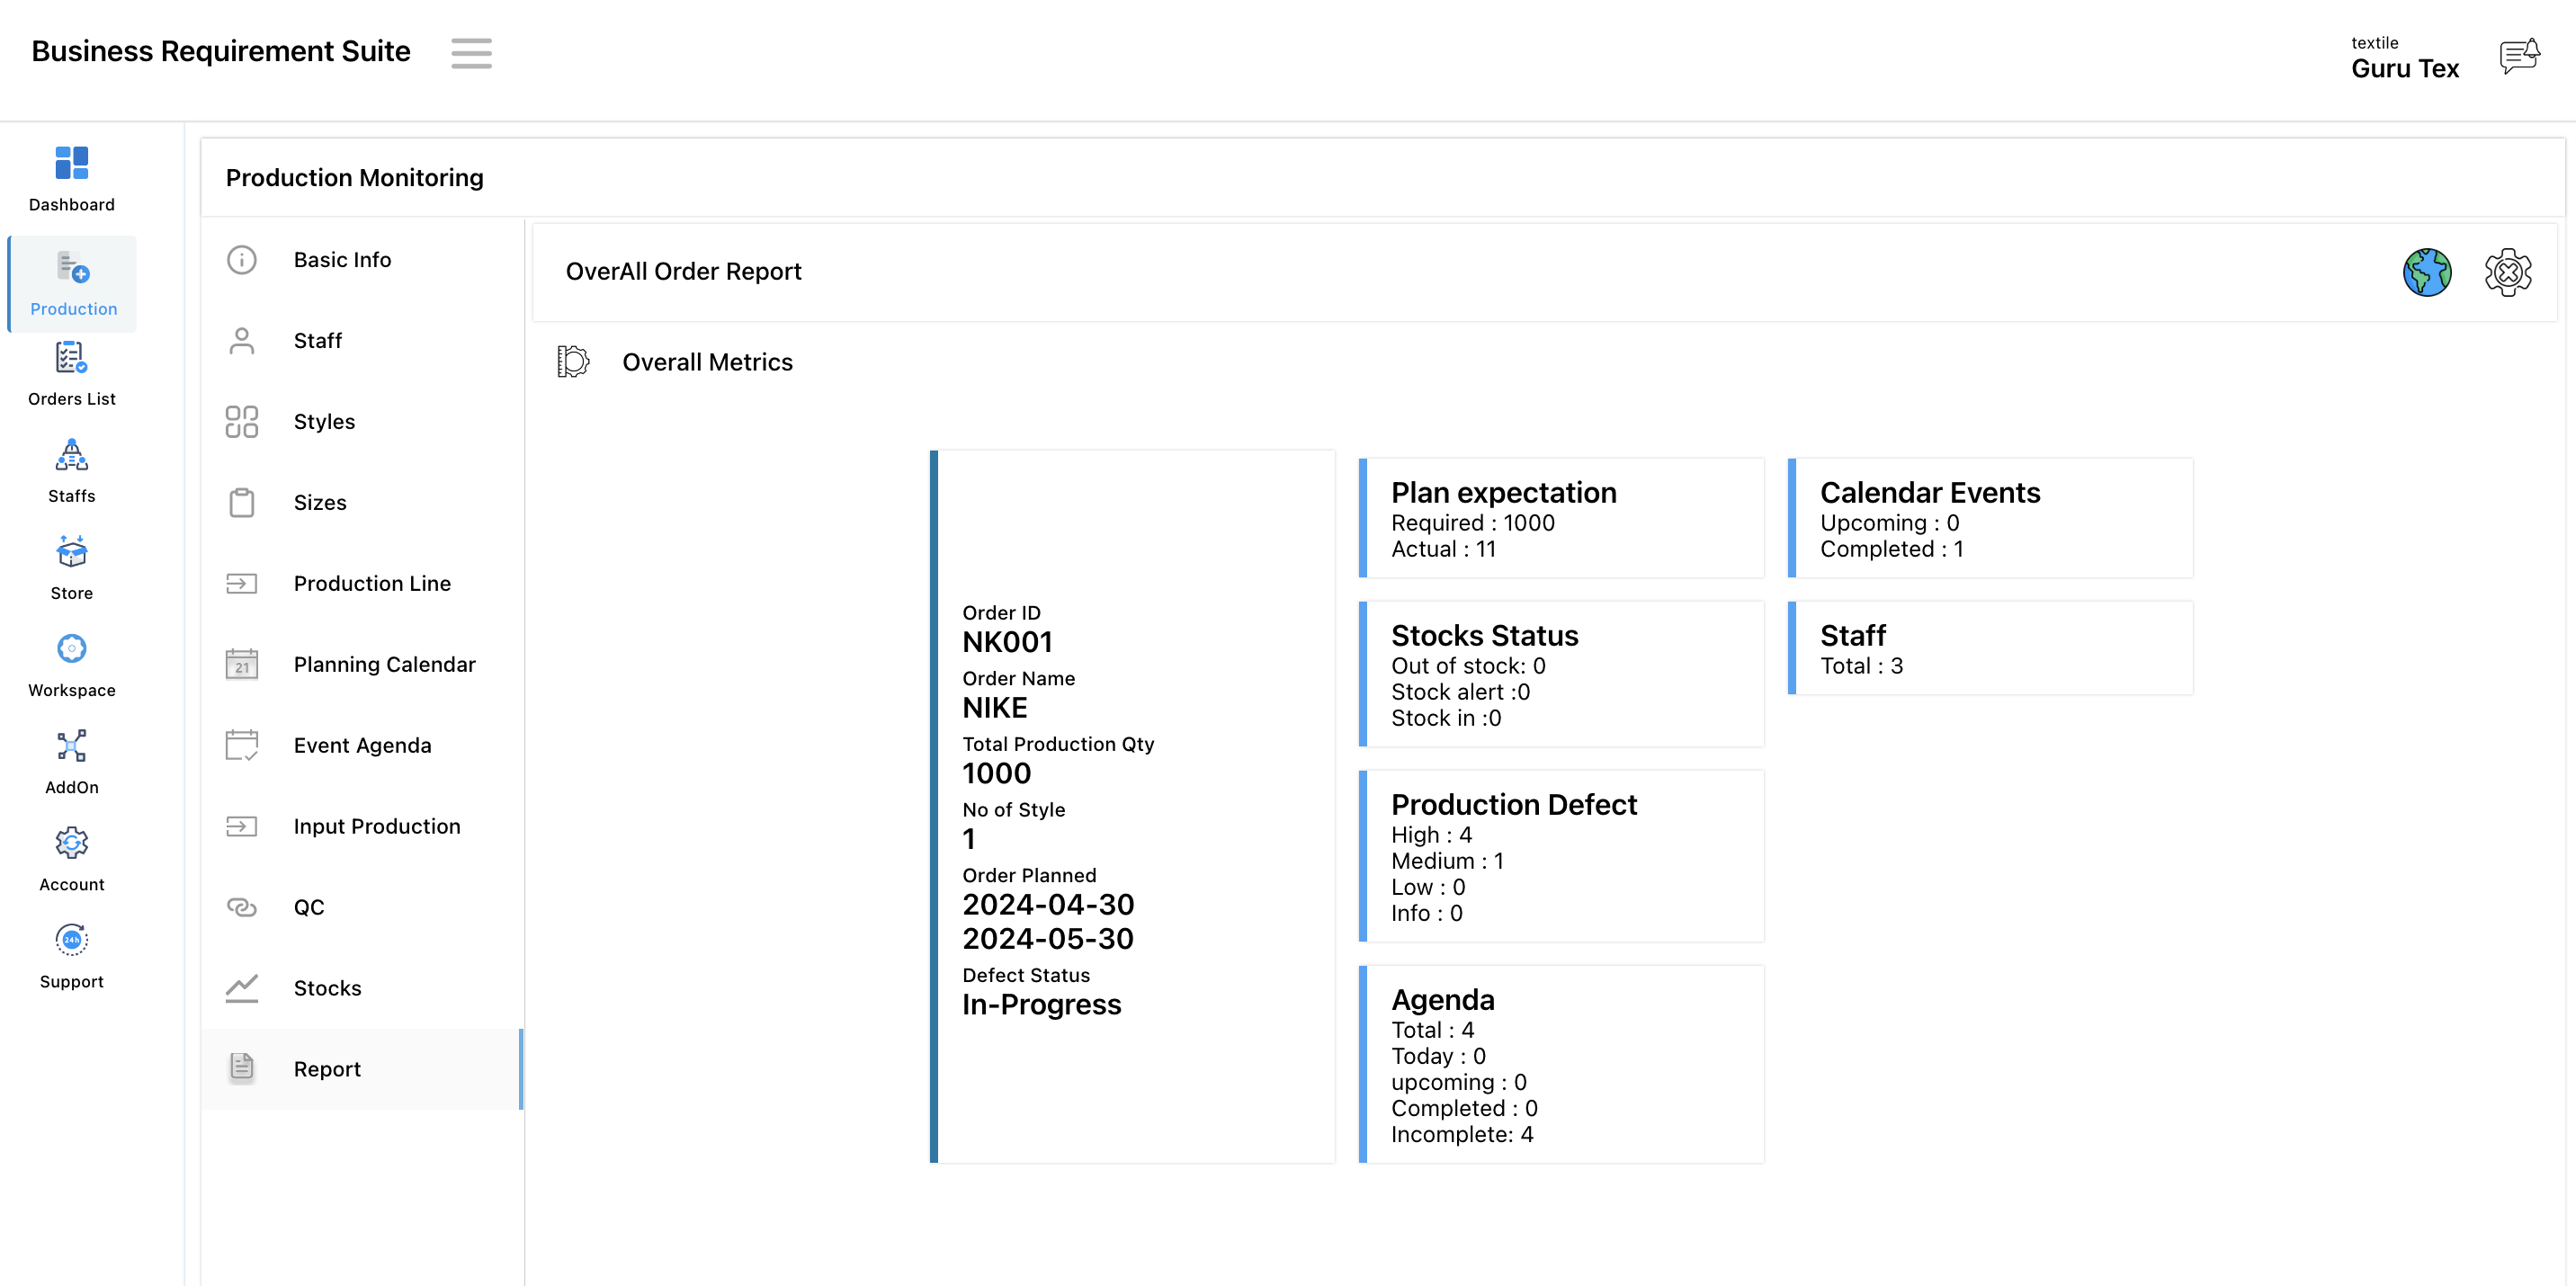
Task: Select the Production sidebar icon
Action: pos(73,267)
